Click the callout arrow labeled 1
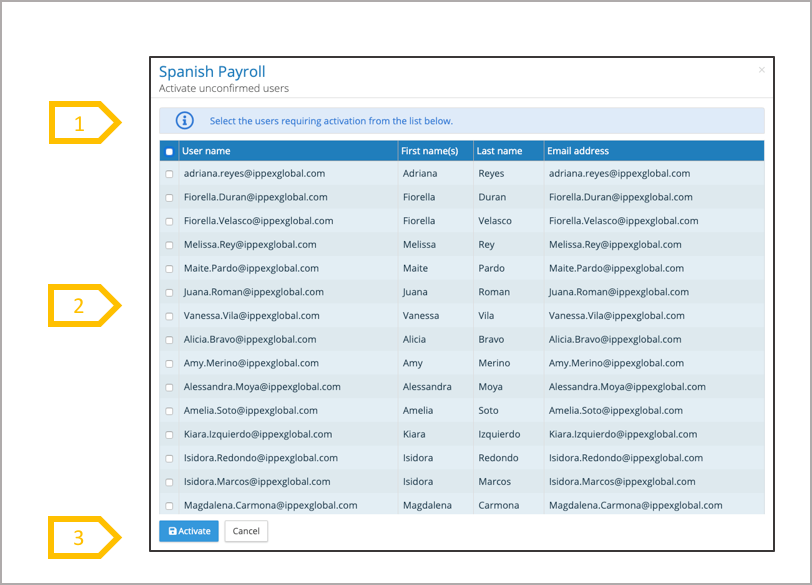This screenshot has height=585, width=812. [85, 124]
